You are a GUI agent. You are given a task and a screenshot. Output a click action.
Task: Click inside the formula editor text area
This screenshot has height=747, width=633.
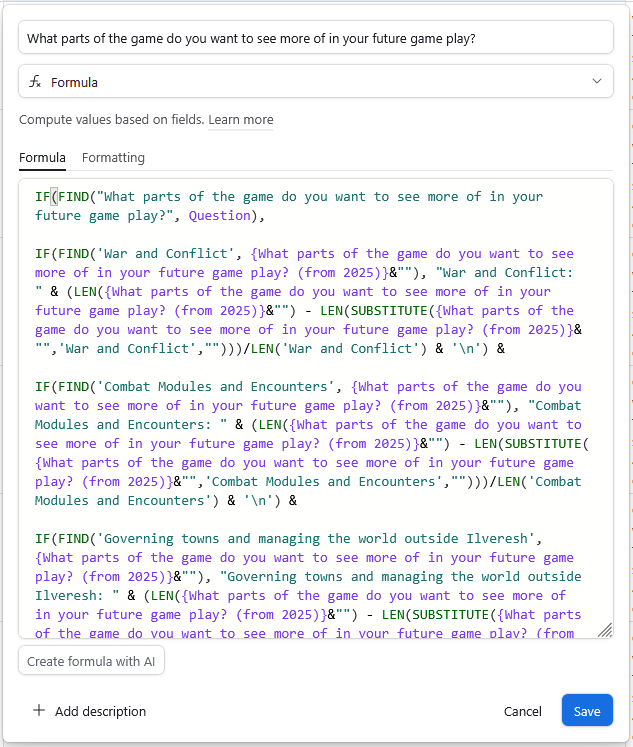click(316, 409)
